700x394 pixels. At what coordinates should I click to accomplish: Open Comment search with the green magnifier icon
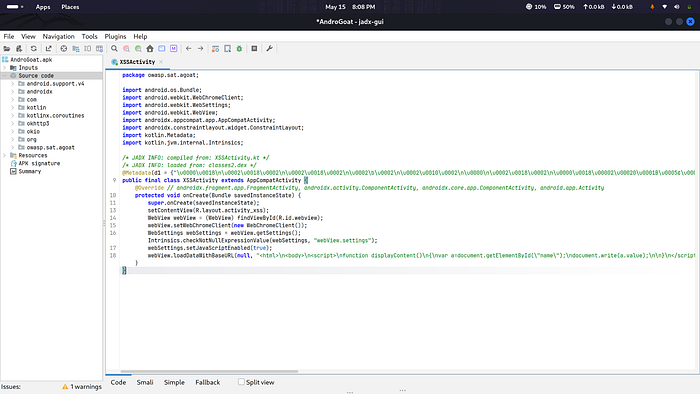pyautogui.click(x=138, y=49)
